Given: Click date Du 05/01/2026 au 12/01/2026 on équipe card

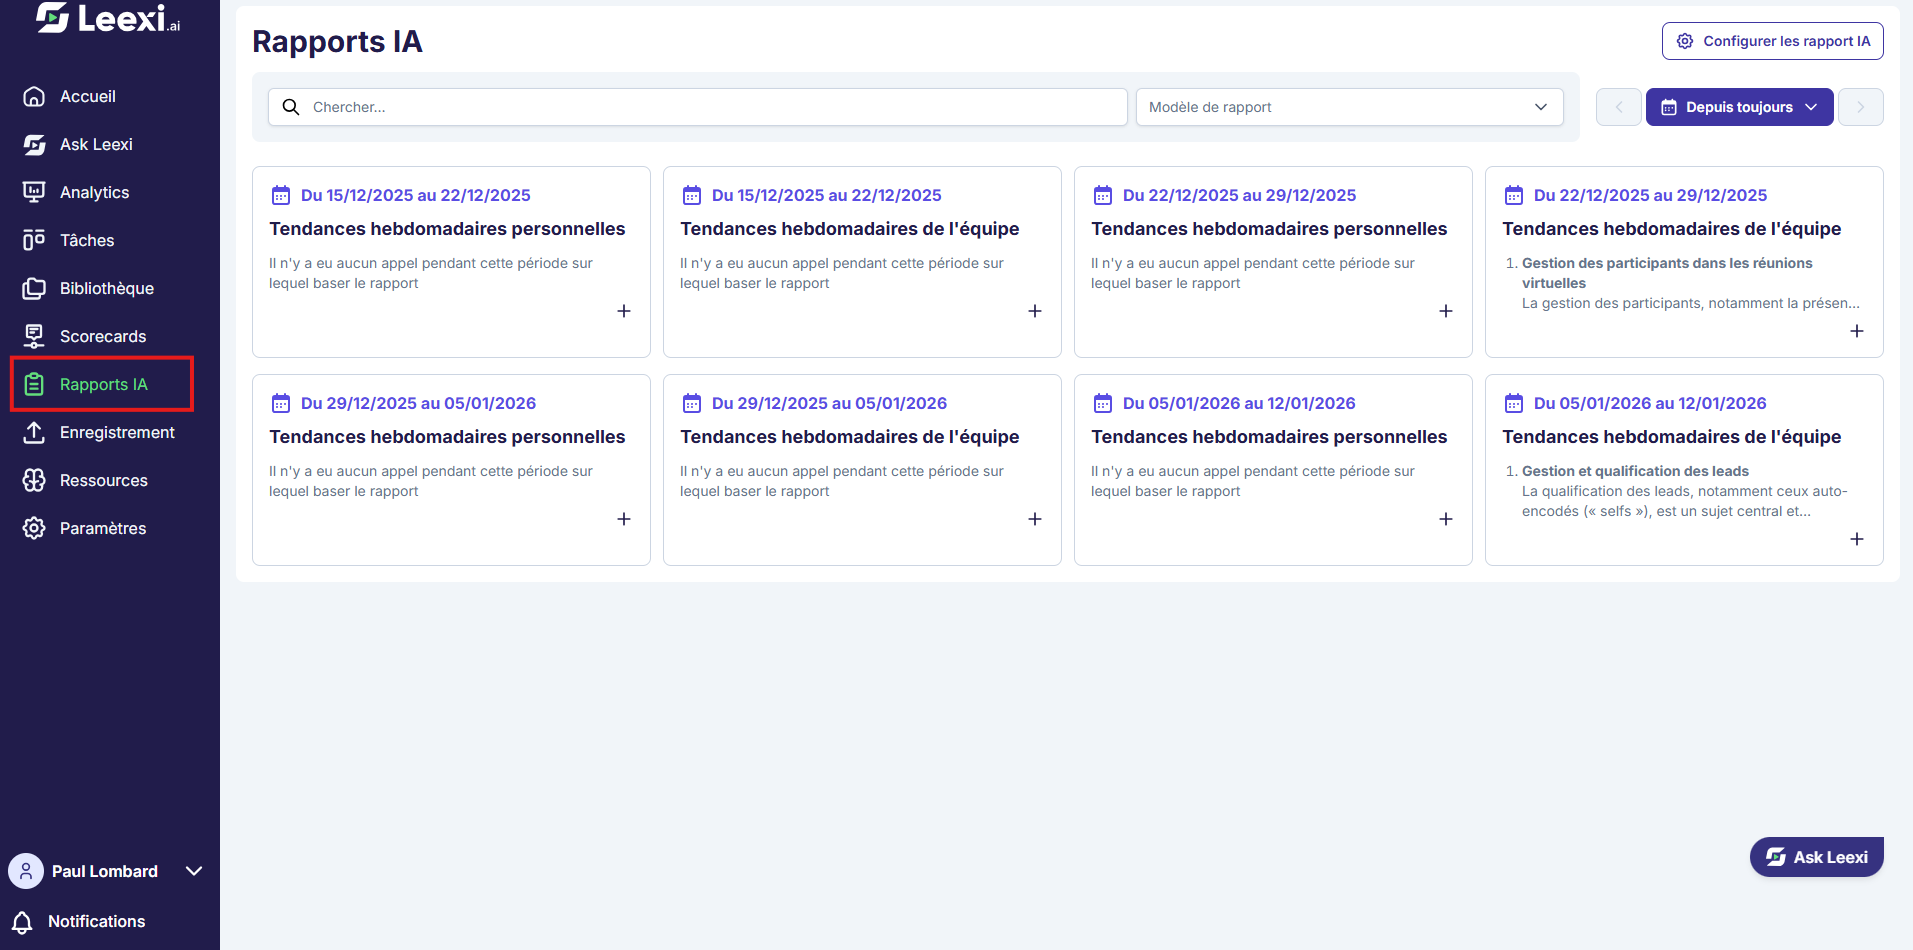Looking at the screenshot, I should click(1650, 403).
